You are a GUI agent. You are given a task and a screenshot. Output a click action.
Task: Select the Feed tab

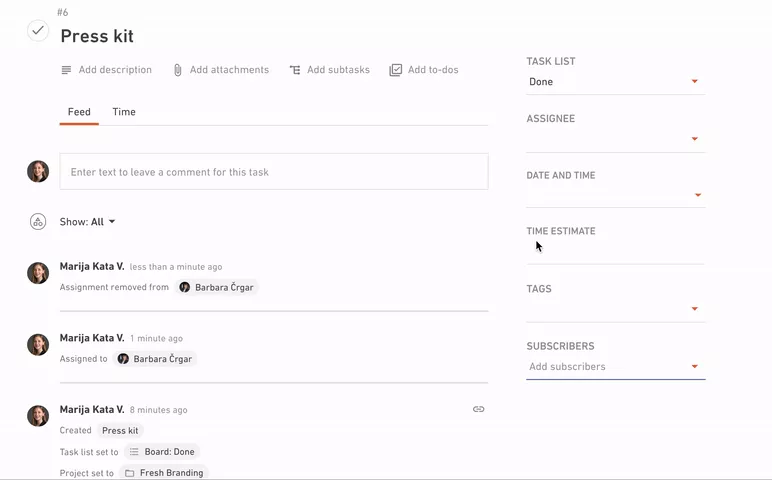79,112
